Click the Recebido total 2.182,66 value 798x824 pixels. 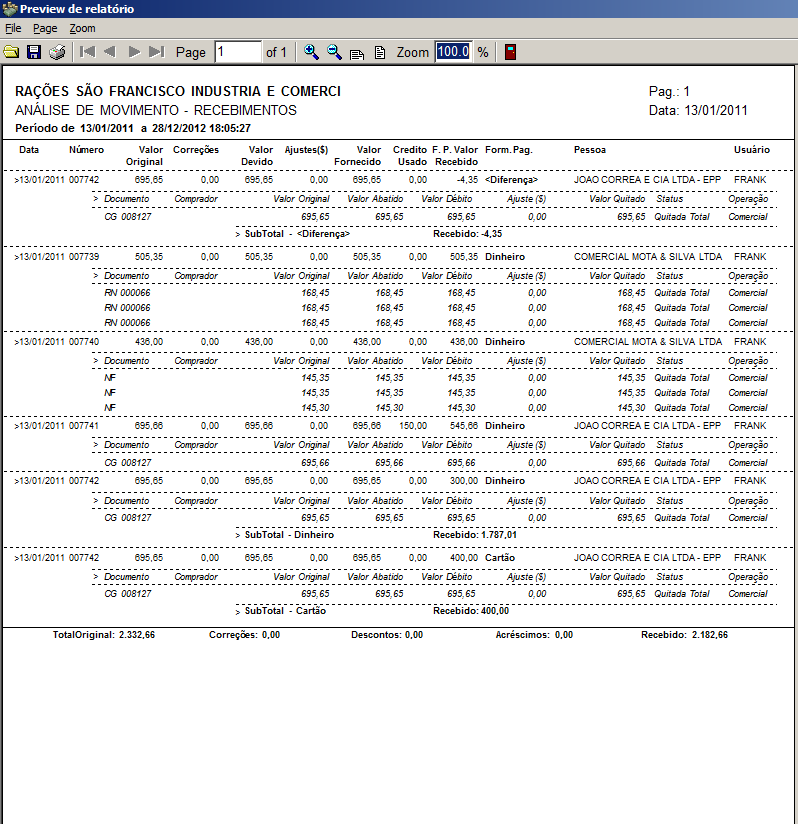tap(709, 635)
